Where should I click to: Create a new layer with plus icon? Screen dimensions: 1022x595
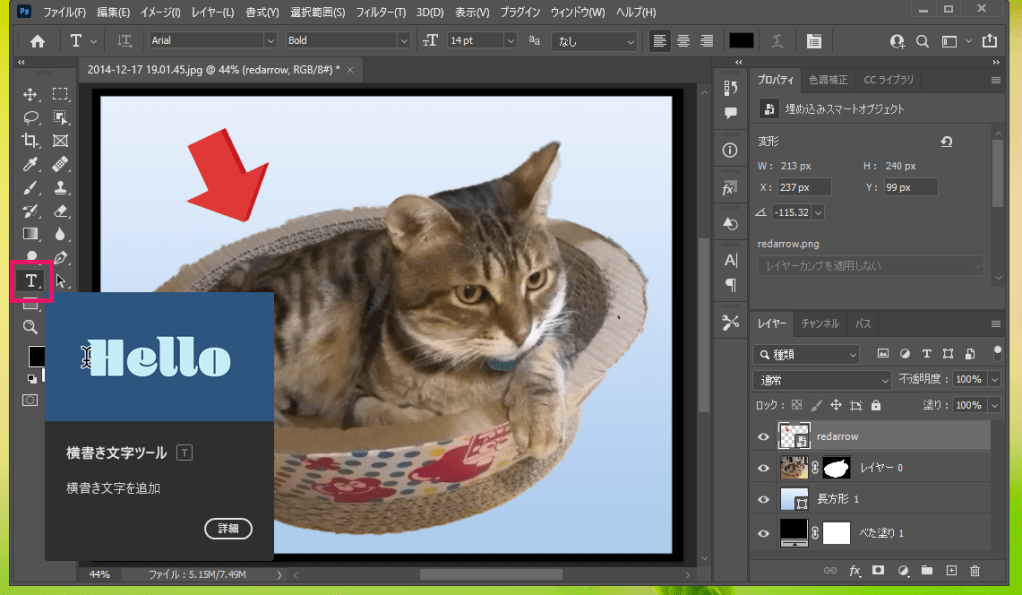pyautogui.click(x=951, y=570)
